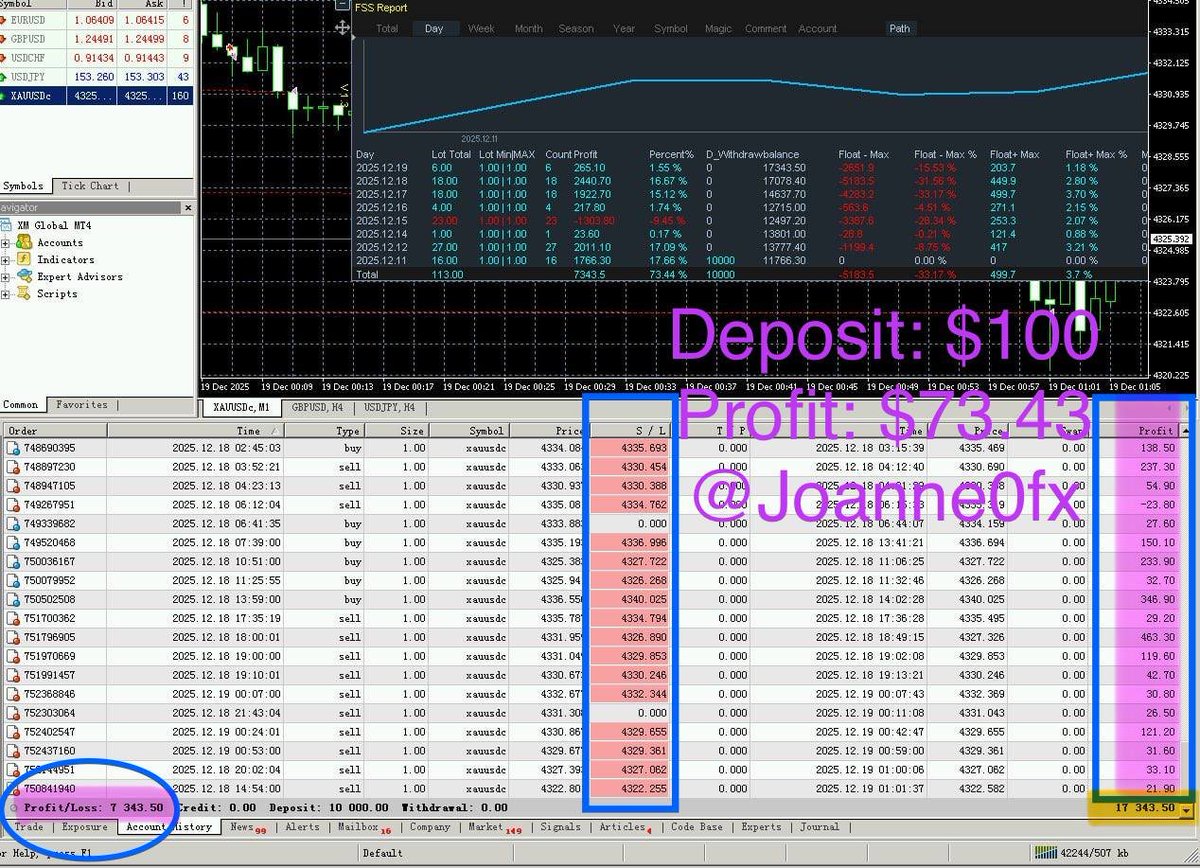
Task: Select the highlighted XAUUSDc symbol row
Action: (97, 96)
